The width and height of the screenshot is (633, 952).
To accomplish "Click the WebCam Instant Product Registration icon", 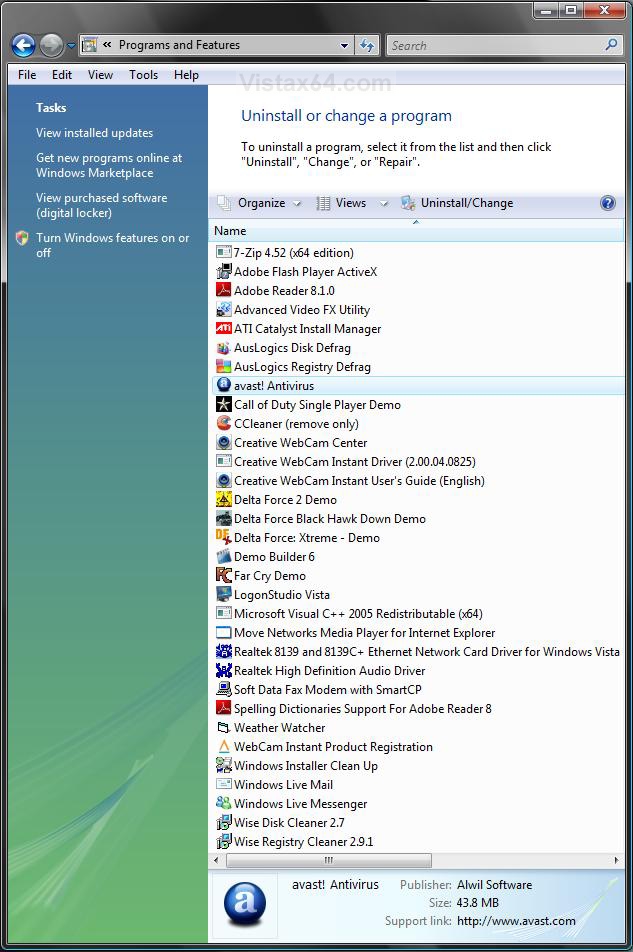I will pos(223,746).
